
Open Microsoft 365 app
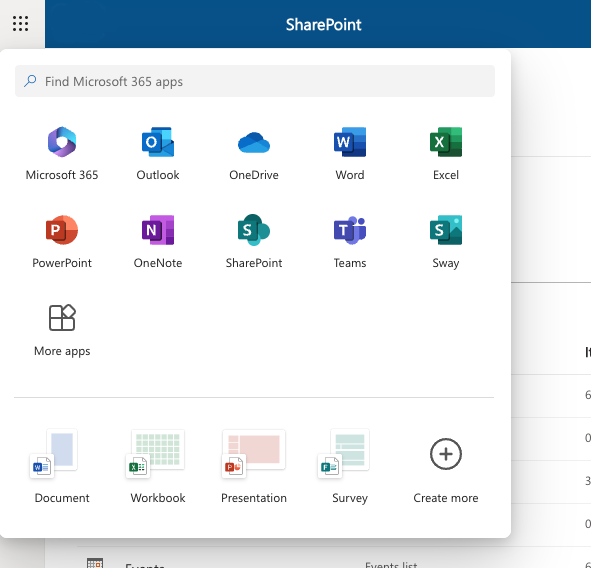(x=62, y=153)
